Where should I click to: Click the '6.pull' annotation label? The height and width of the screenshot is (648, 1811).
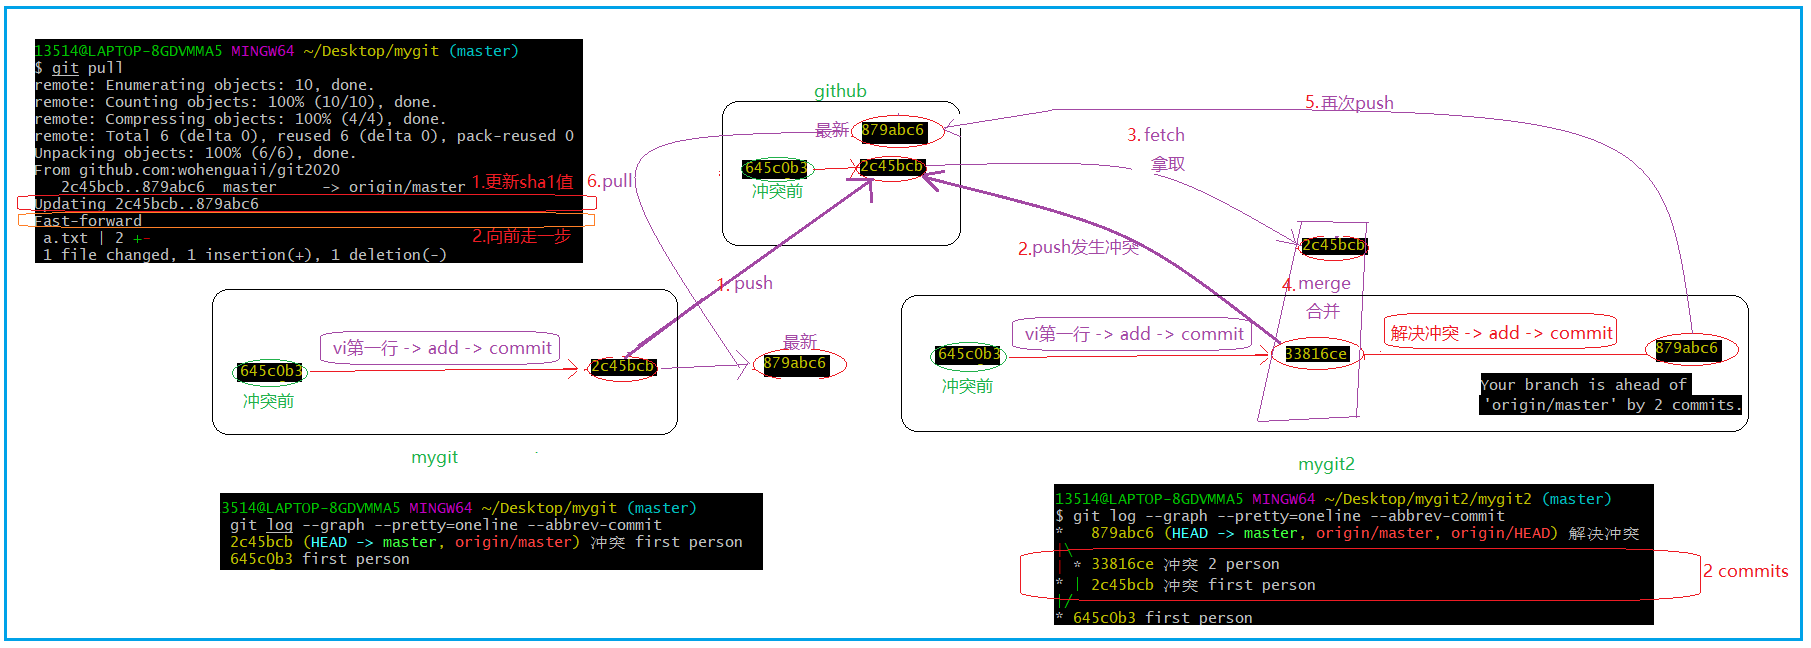tap(609, 181)
